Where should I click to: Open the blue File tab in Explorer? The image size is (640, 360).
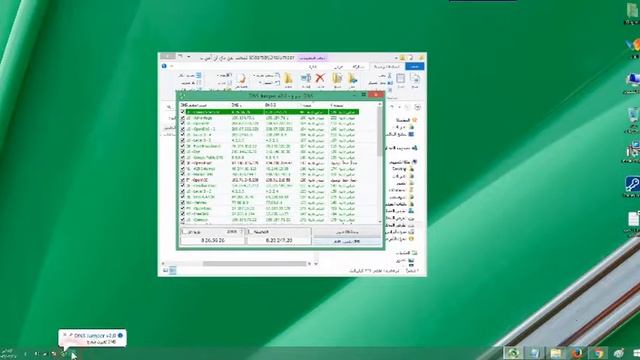(x=415, y=66)
